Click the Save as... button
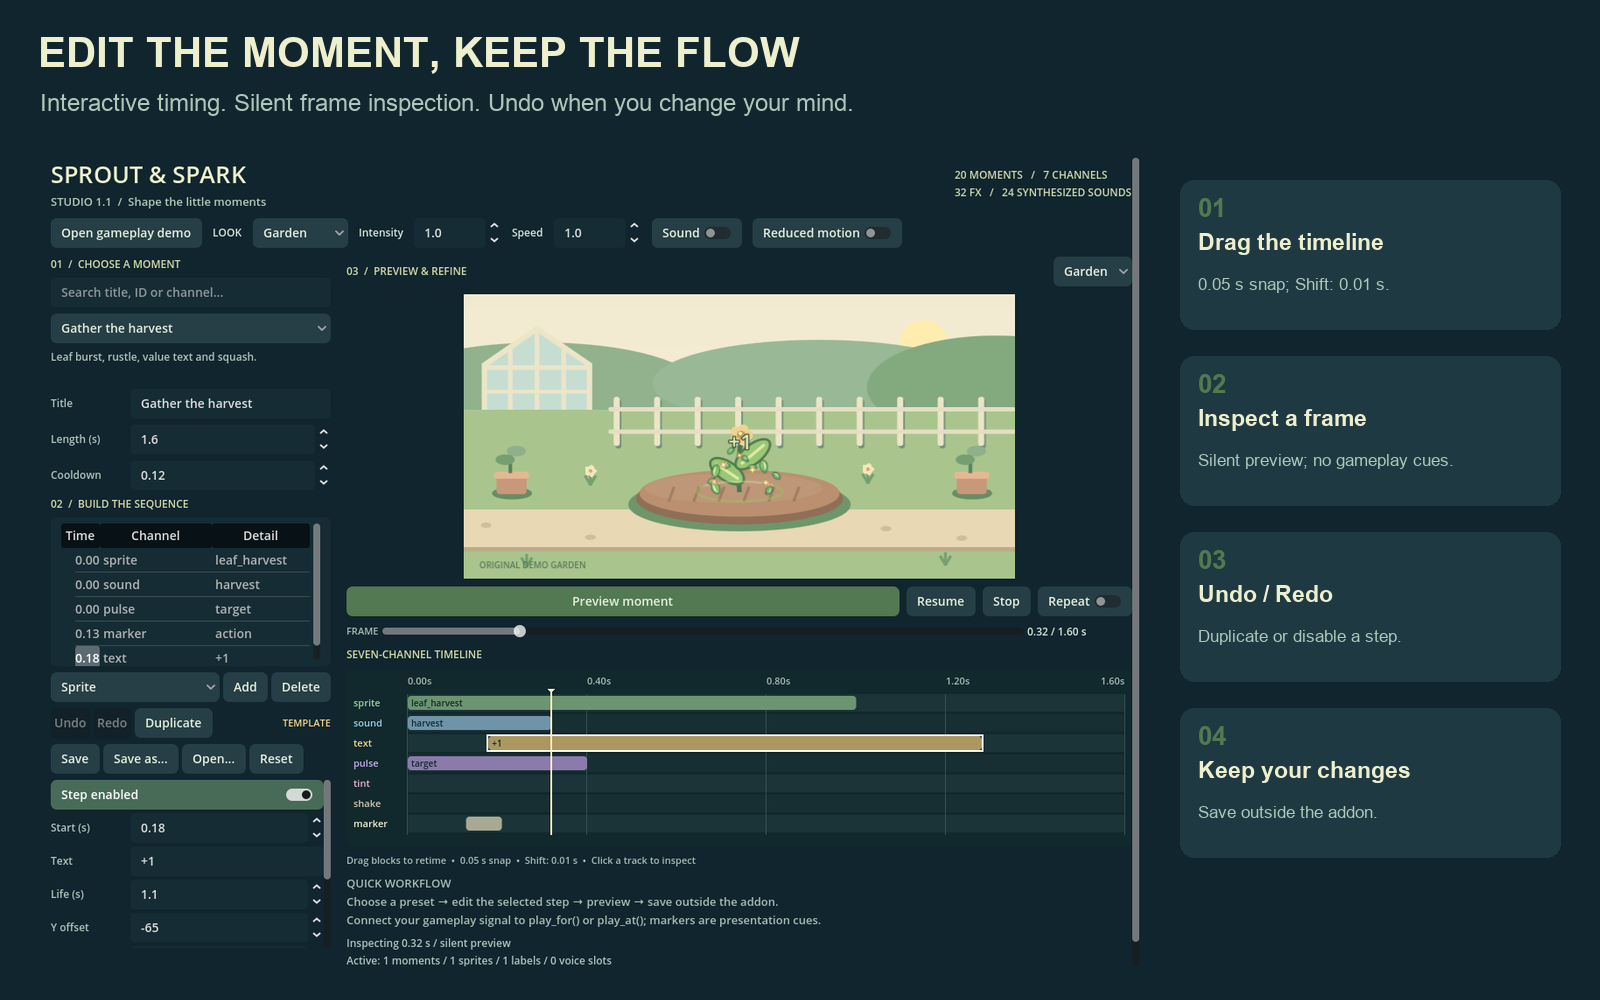 coord(141,759)
